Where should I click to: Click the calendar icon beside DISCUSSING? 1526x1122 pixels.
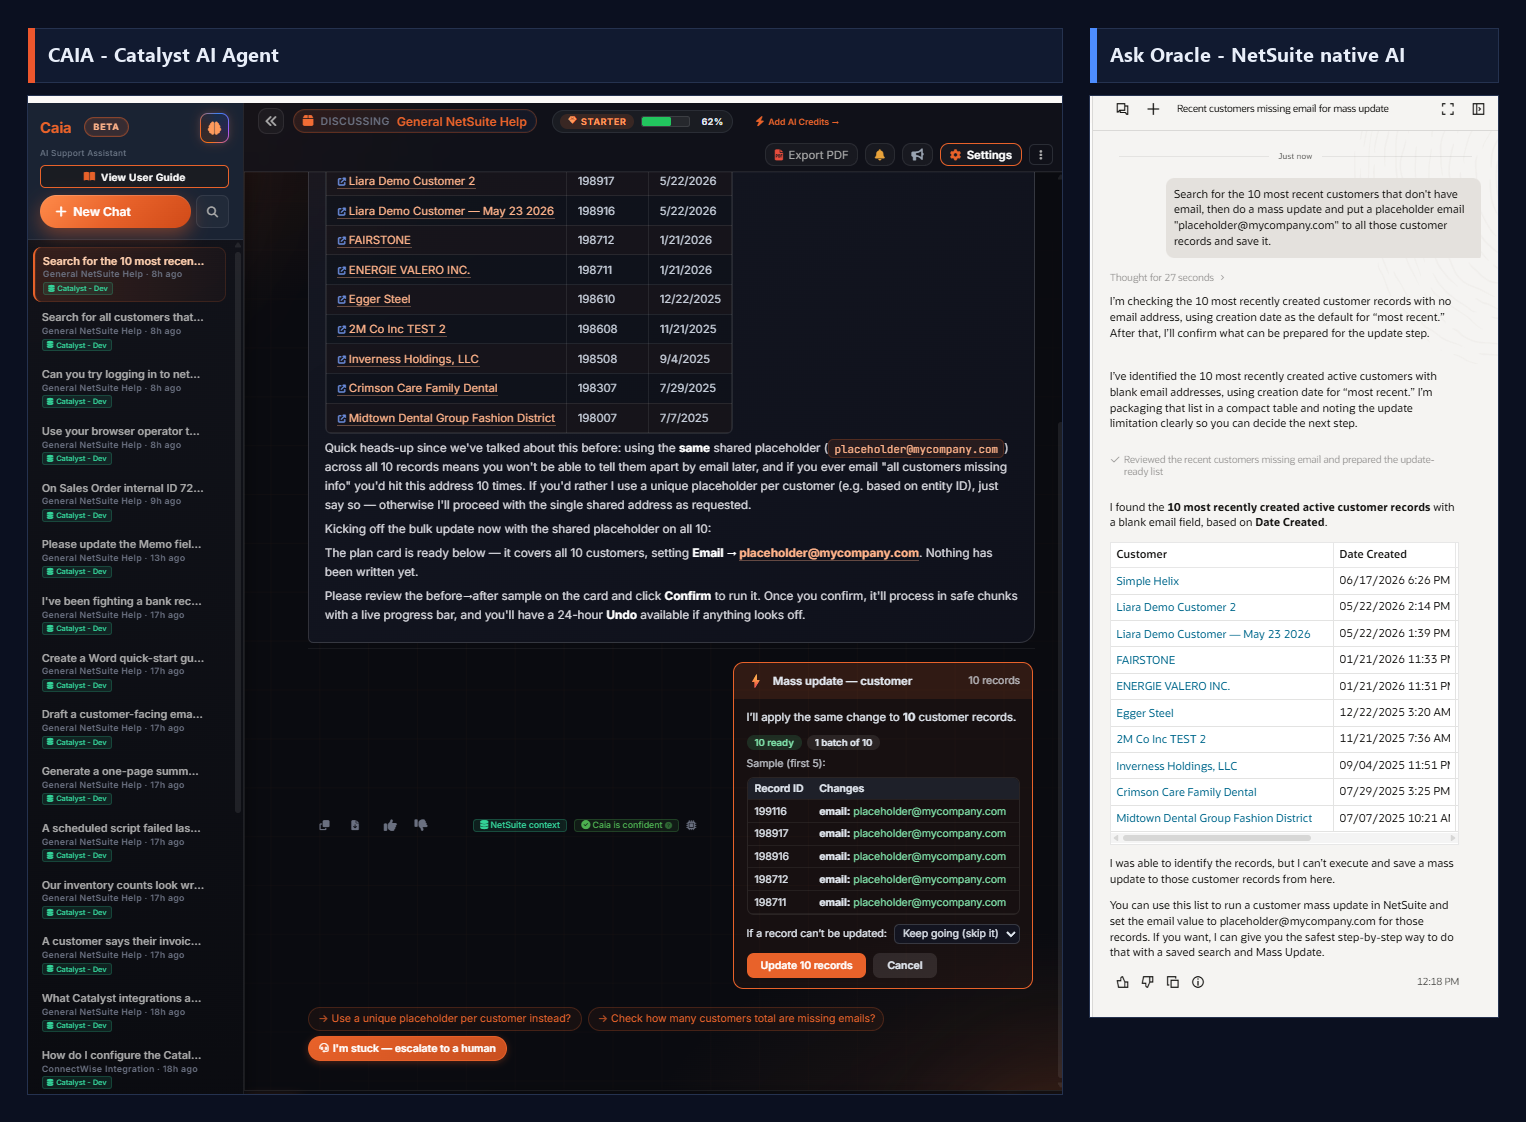click(x=309, y=121)
